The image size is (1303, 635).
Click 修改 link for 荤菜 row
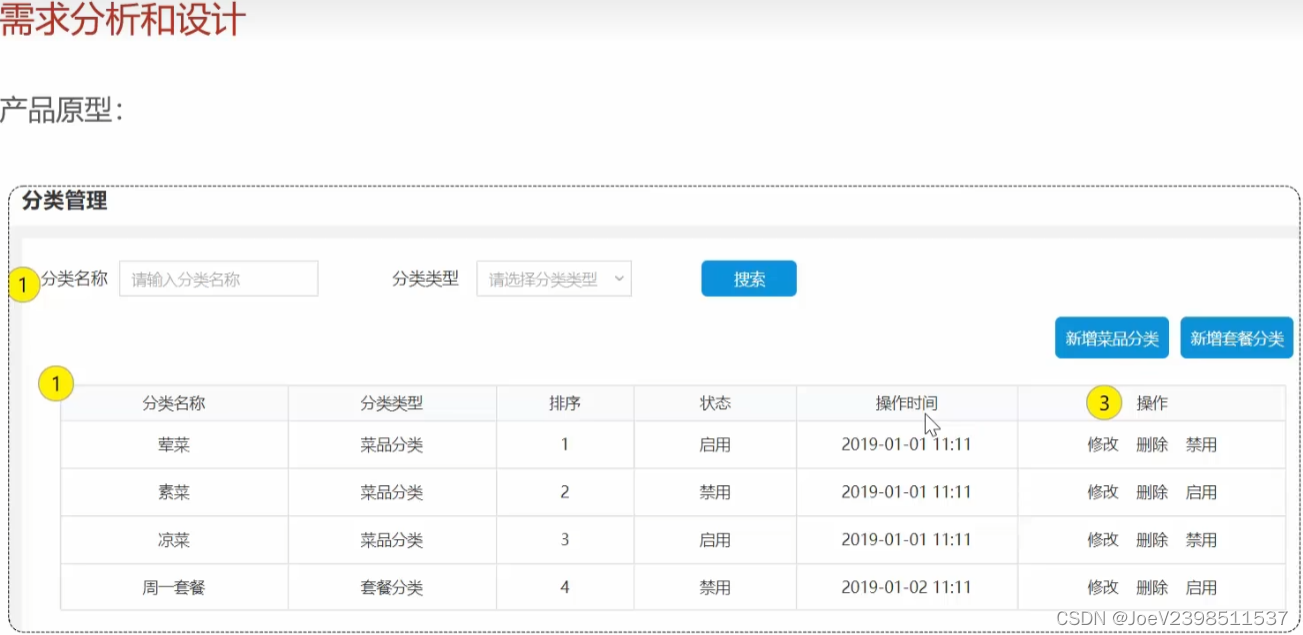pos(1103,444)
